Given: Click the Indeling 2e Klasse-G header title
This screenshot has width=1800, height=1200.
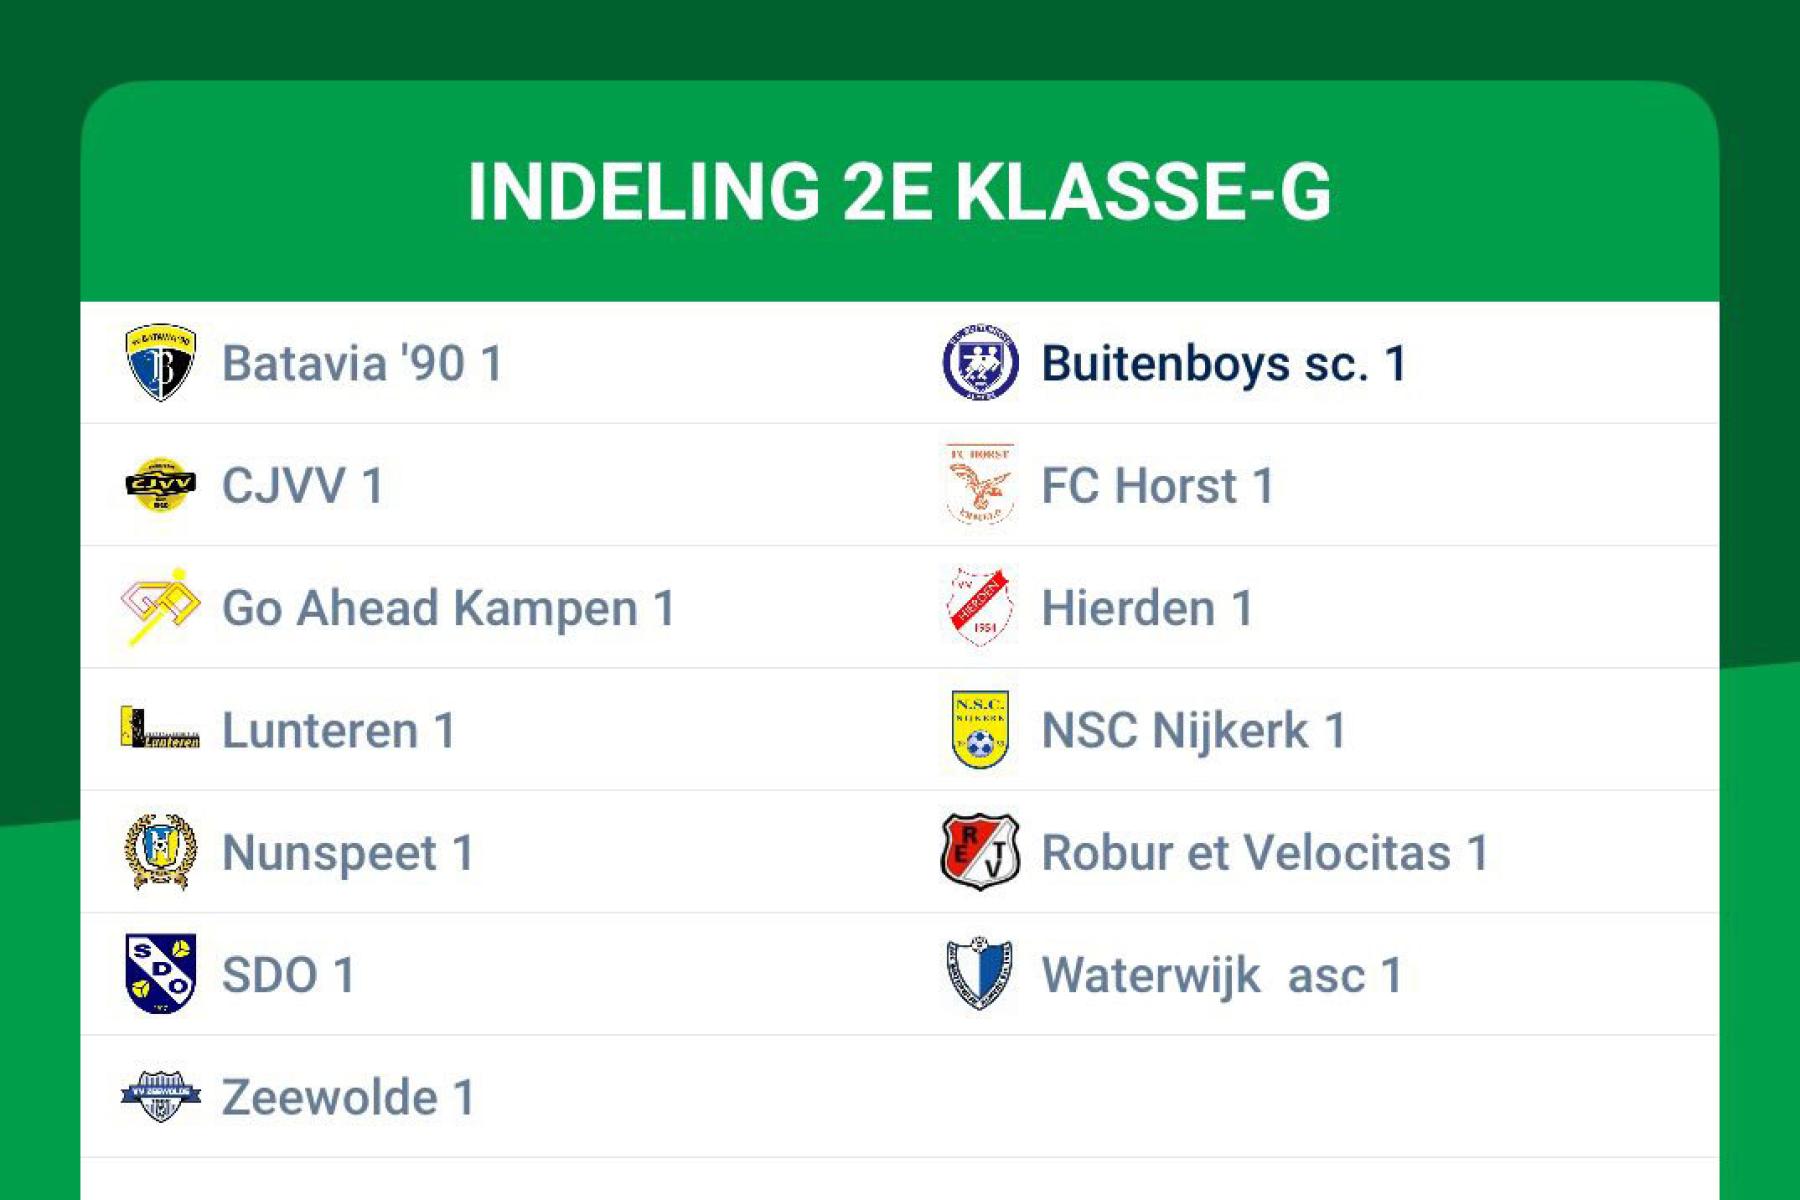Looking at the screenshot, I should [899, 191].
